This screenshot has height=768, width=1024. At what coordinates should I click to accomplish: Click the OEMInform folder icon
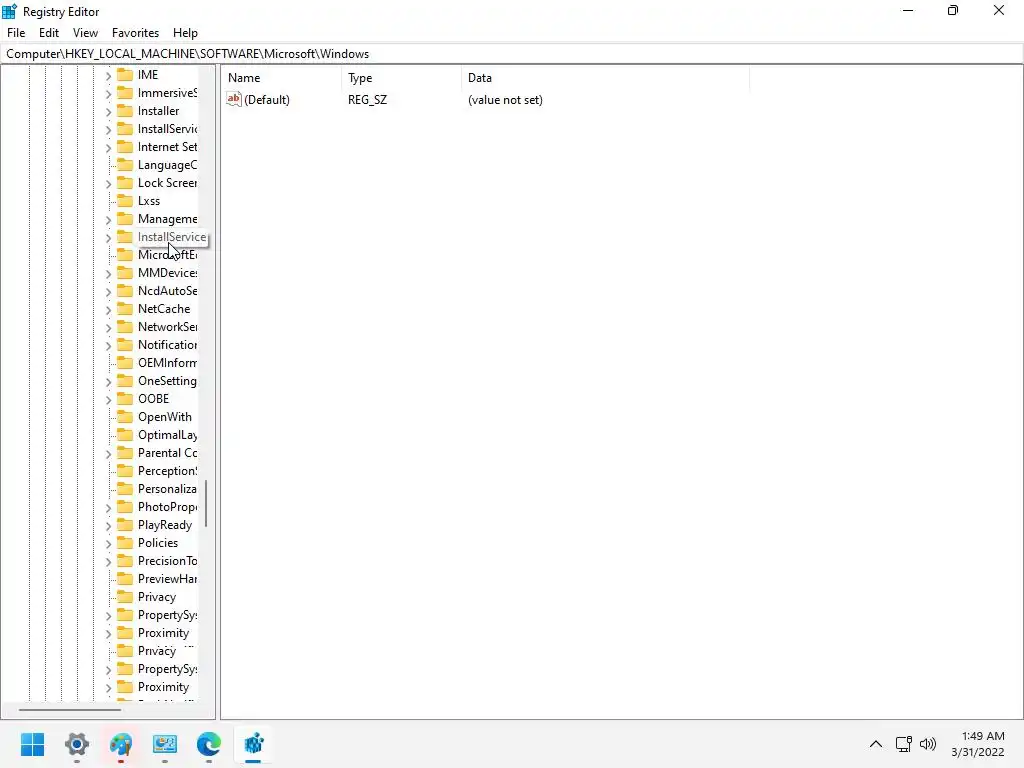(x=125, y=363)
